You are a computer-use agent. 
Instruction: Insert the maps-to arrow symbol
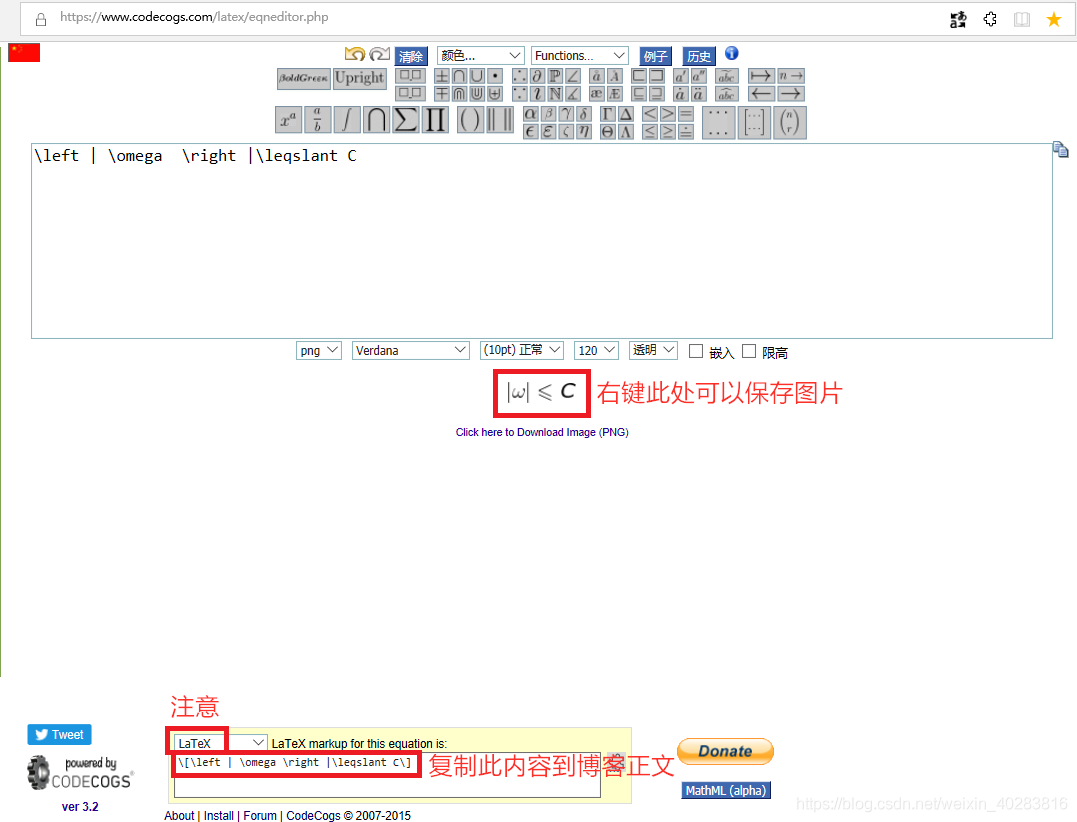(x=761, y=76)
